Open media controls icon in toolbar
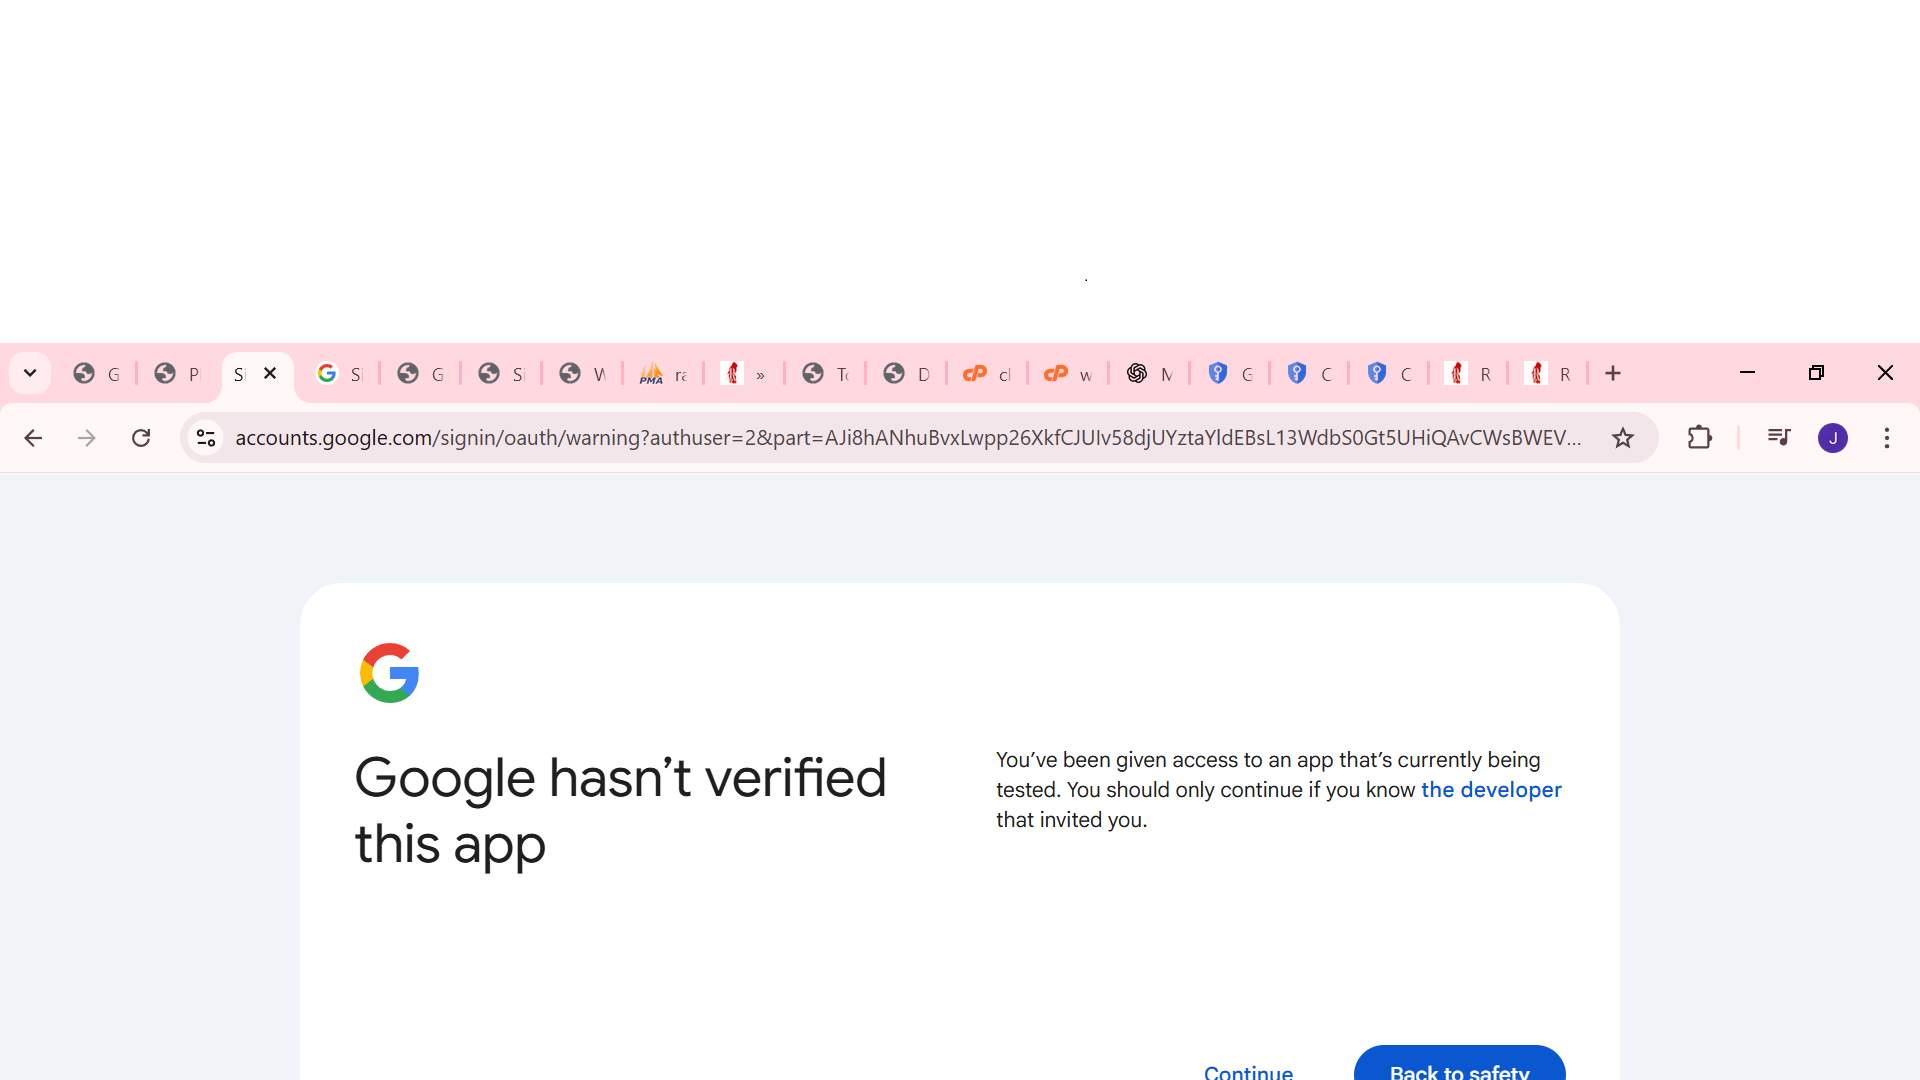This screenshot has width=1920, height=1080. click(x=1778, y=437)
